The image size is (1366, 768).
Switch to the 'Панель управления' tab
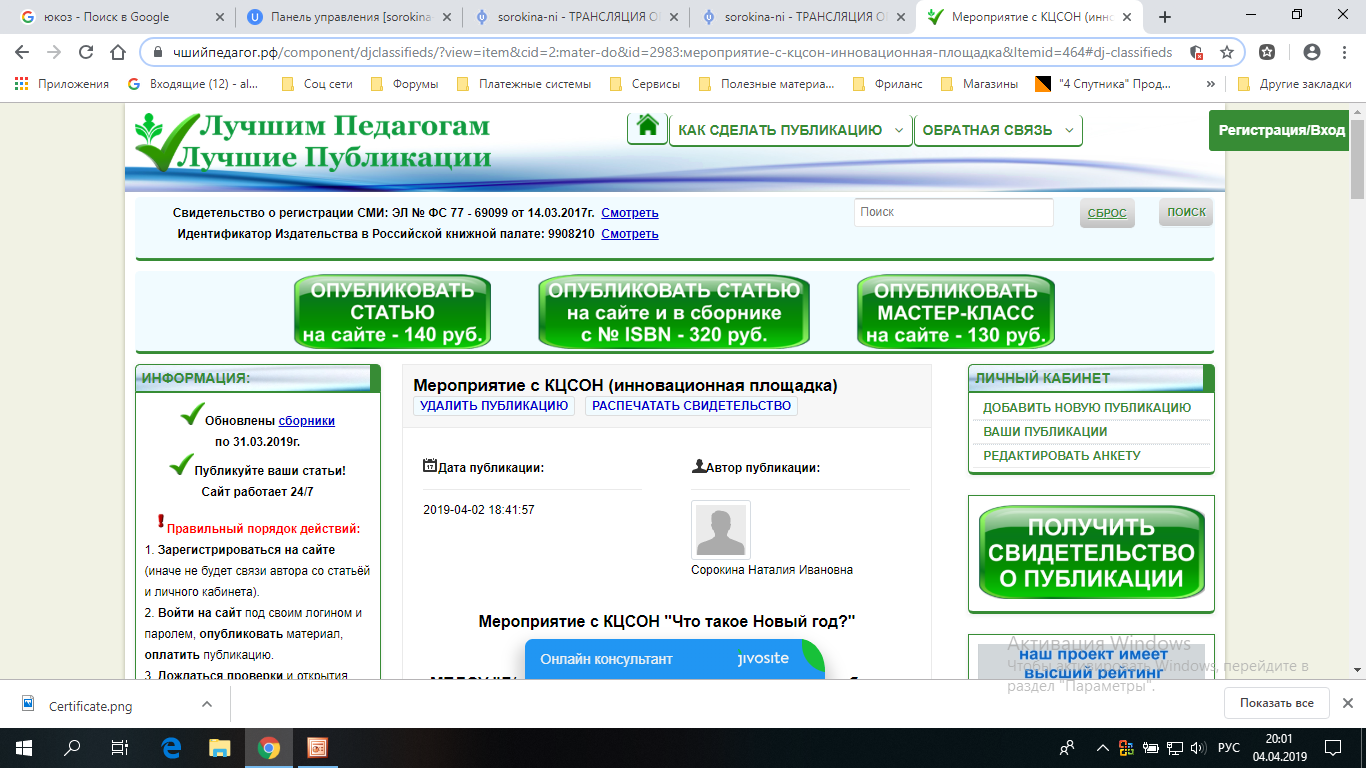point(349,17)
